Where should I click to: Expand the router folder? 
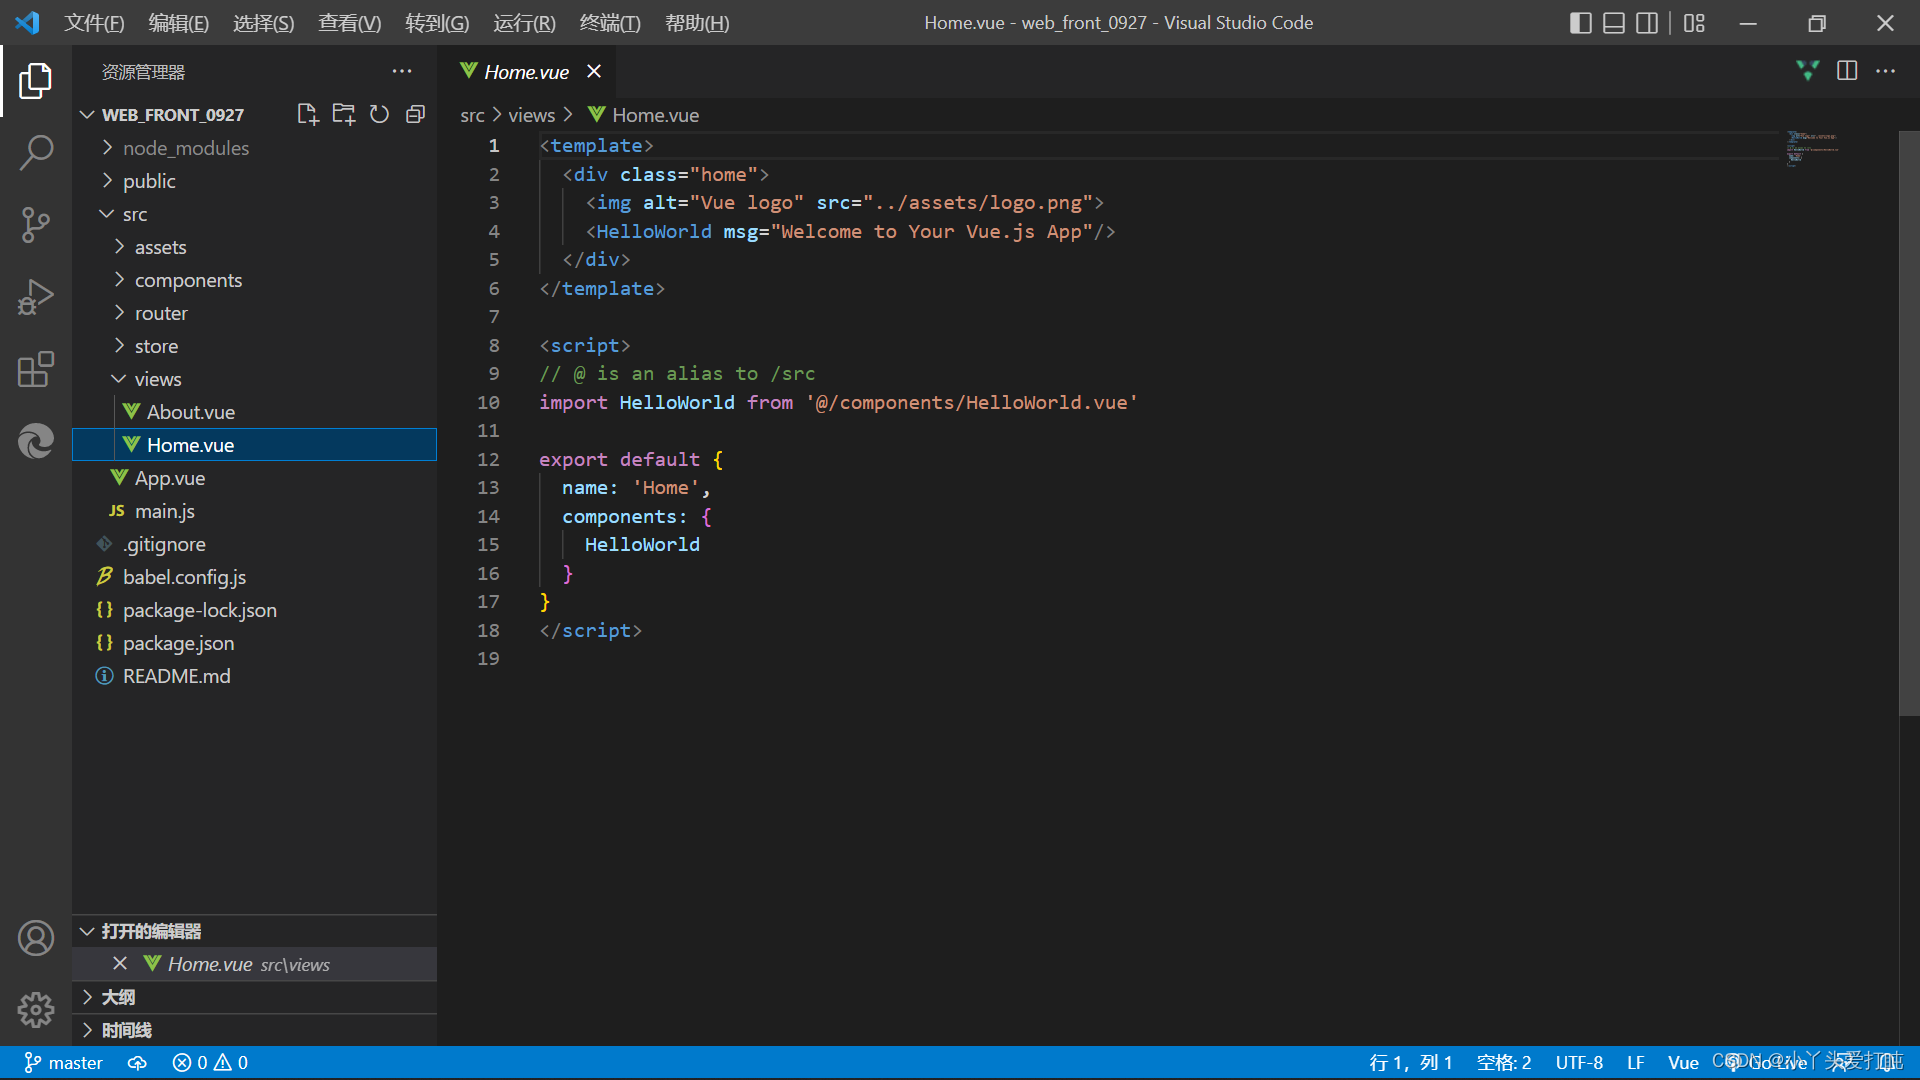[119, 313]
